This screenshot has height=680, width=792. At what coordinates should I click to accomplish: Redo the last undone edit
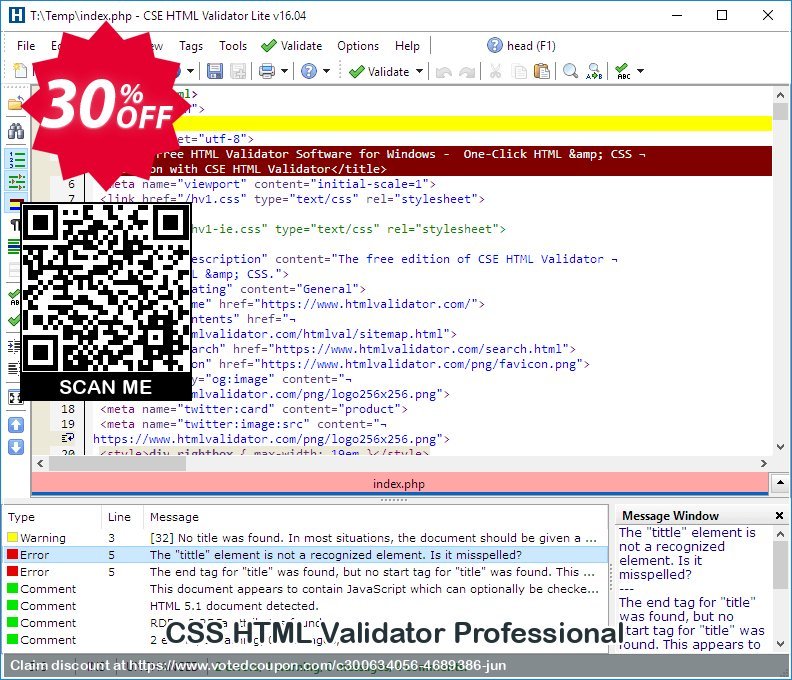tap(467, 72)
